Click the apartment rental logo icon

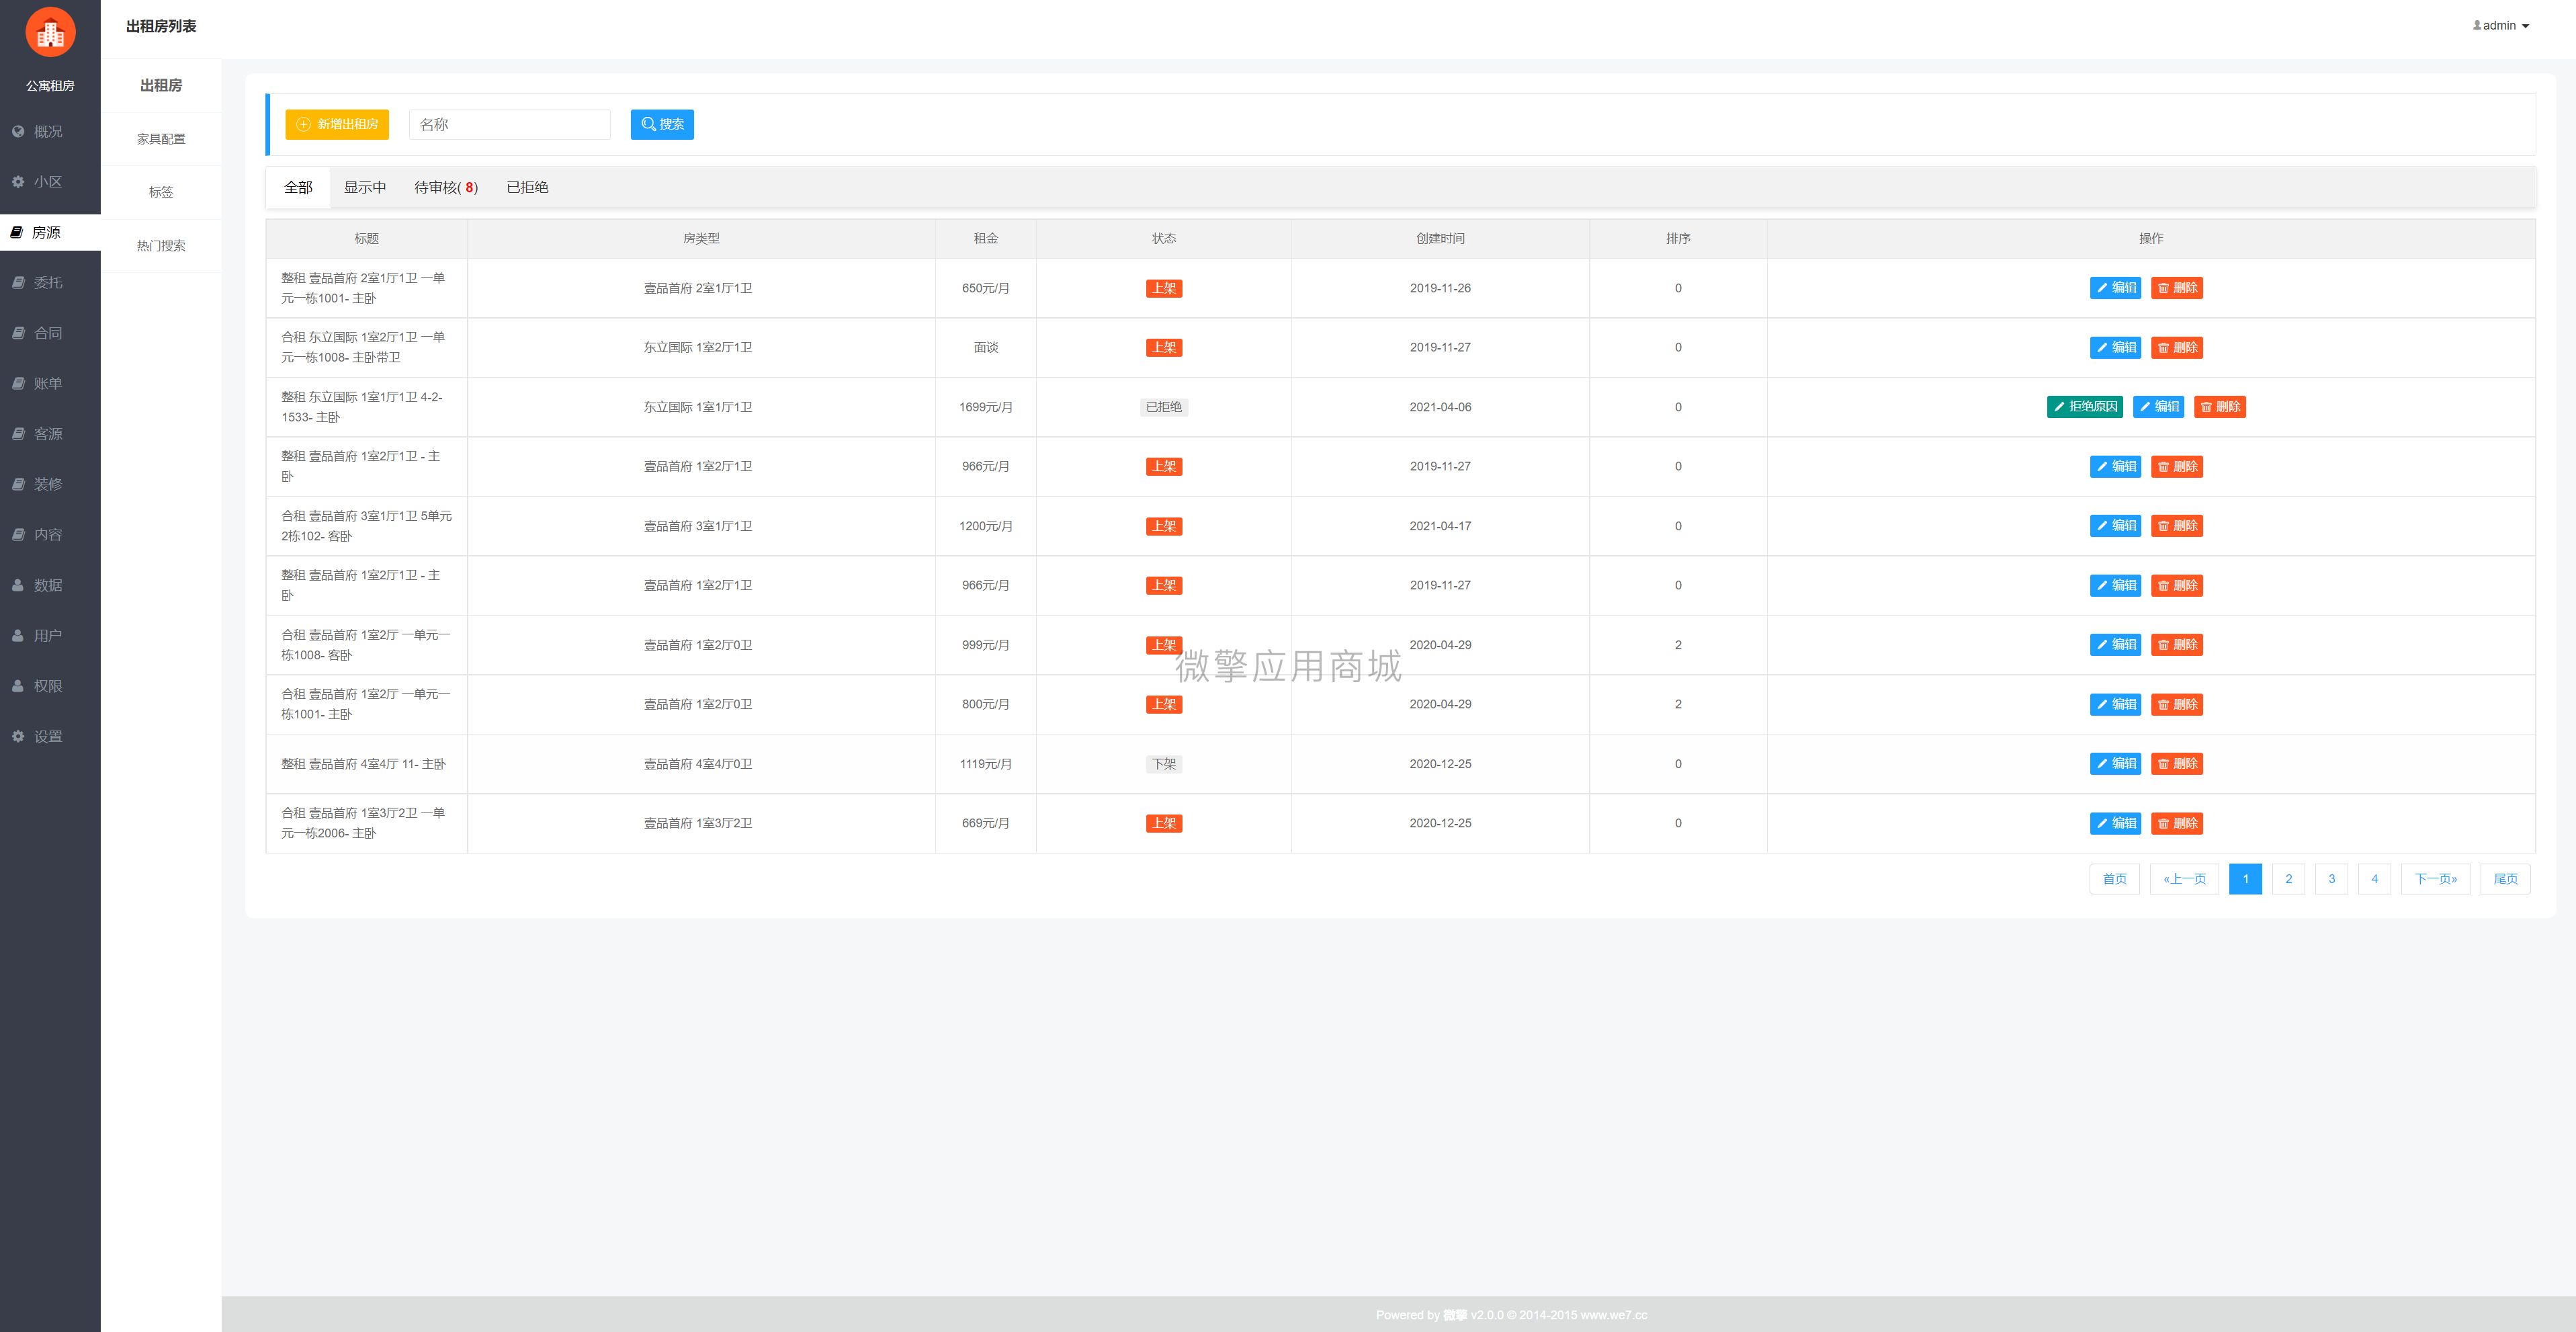[x=50, y=33]
